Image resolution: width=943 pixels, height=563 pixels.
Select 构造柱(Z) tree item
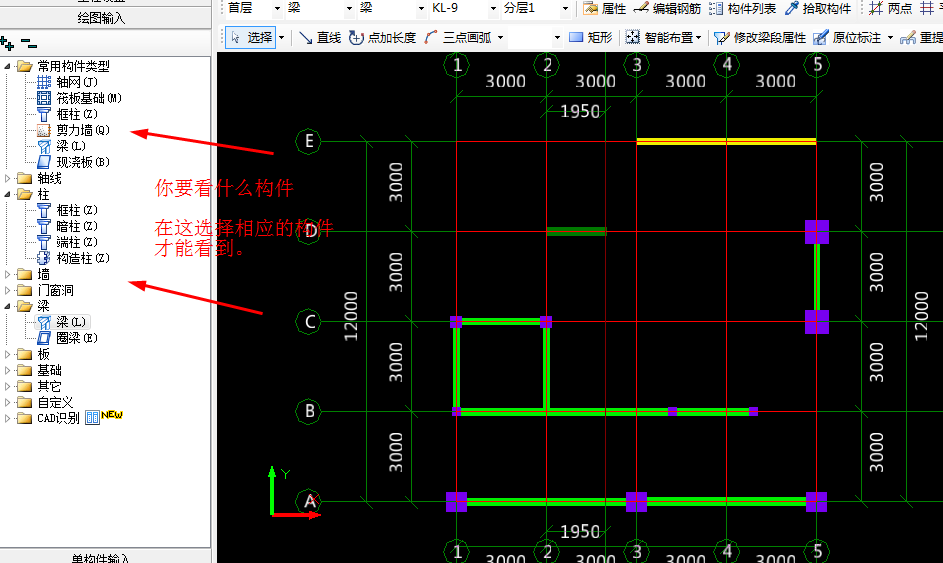pos(73,259)
